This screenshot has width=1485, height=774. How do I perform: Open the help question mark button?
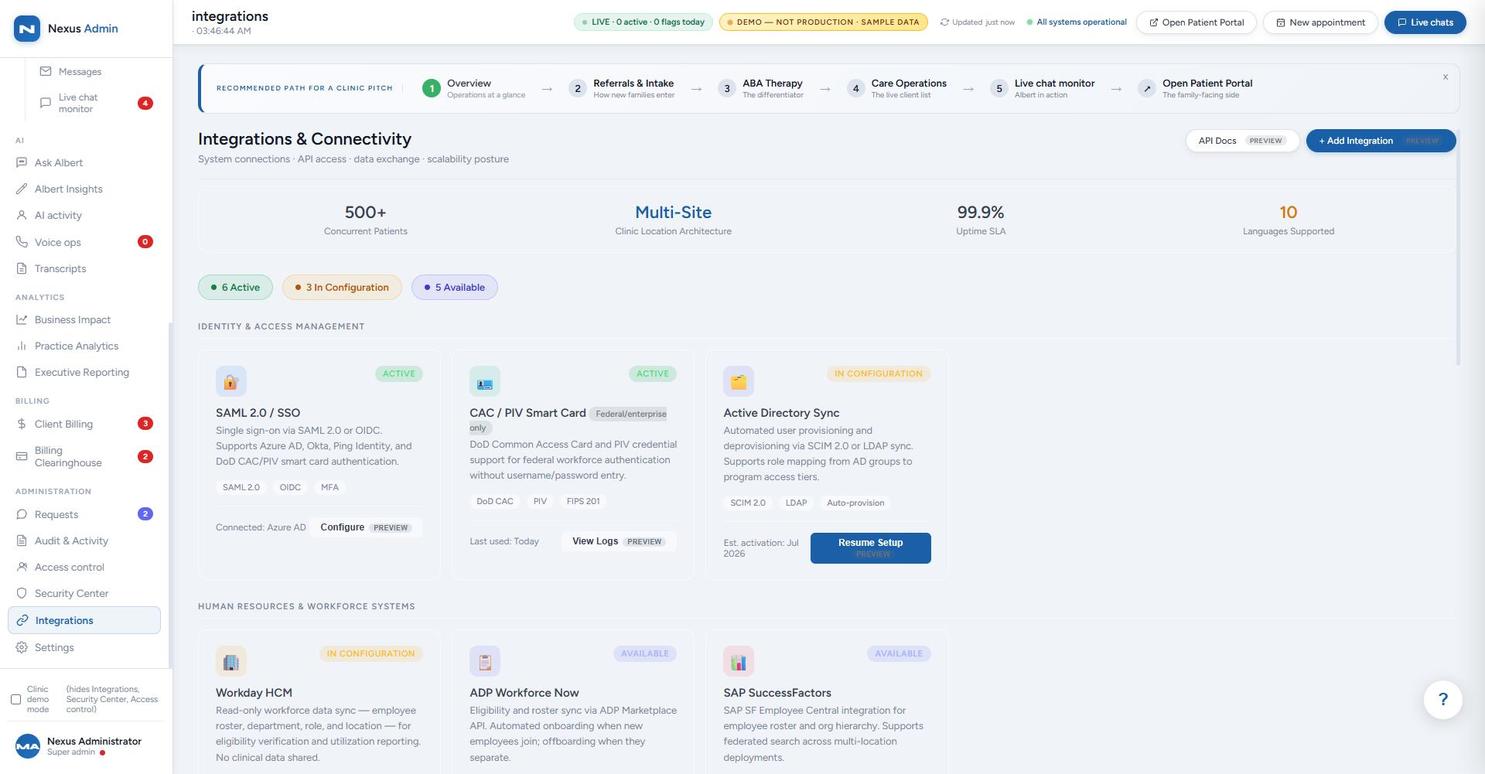[1443, 699]
